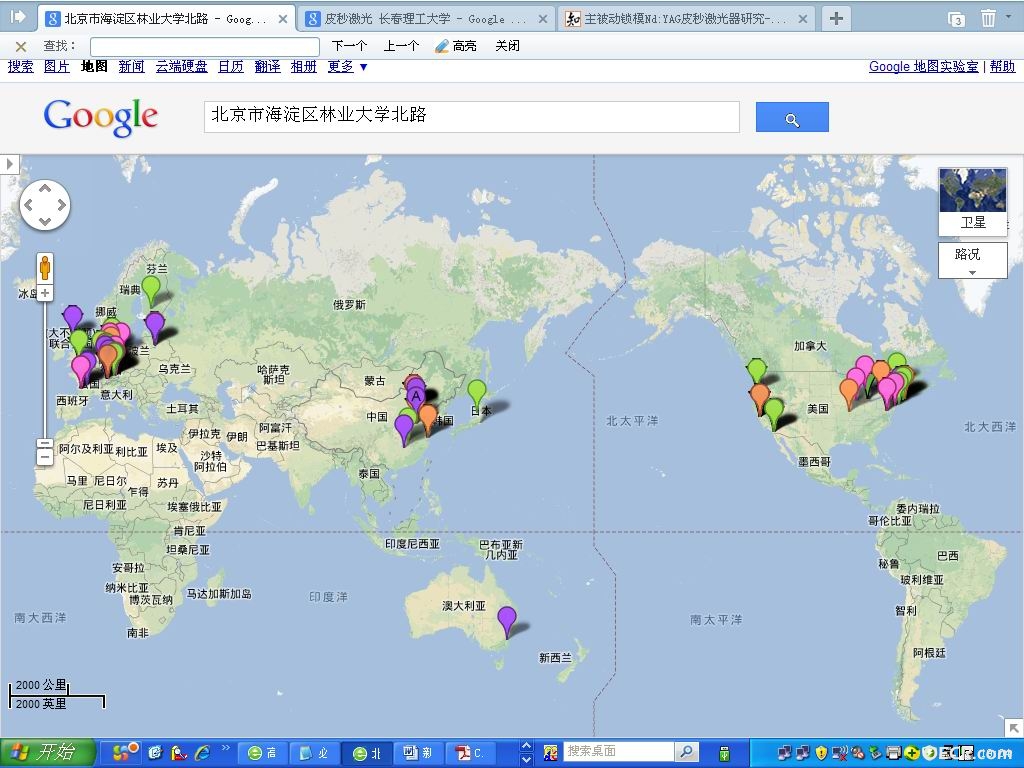Switch to the 皮秒激光 长春理工大学 Google tab
The height and width of the screenshot is (768, 1024).
[426, 19]
